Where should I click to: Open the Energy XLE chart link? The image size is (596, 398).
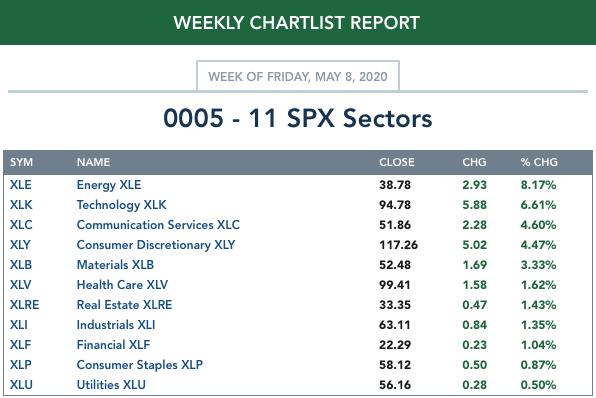click(x=109, y=185)
